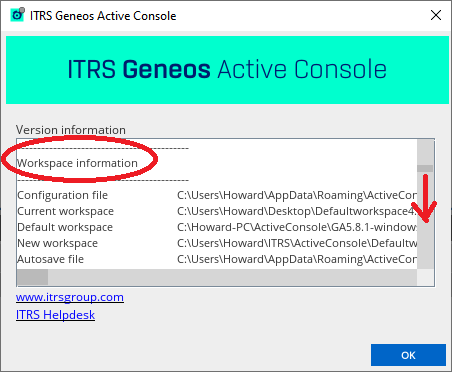Image resolution: width=452 pixels, height=372 pixels.
Task: Click the horizontal scrollbar thumb in version info
Action: [x=33, y=277]
